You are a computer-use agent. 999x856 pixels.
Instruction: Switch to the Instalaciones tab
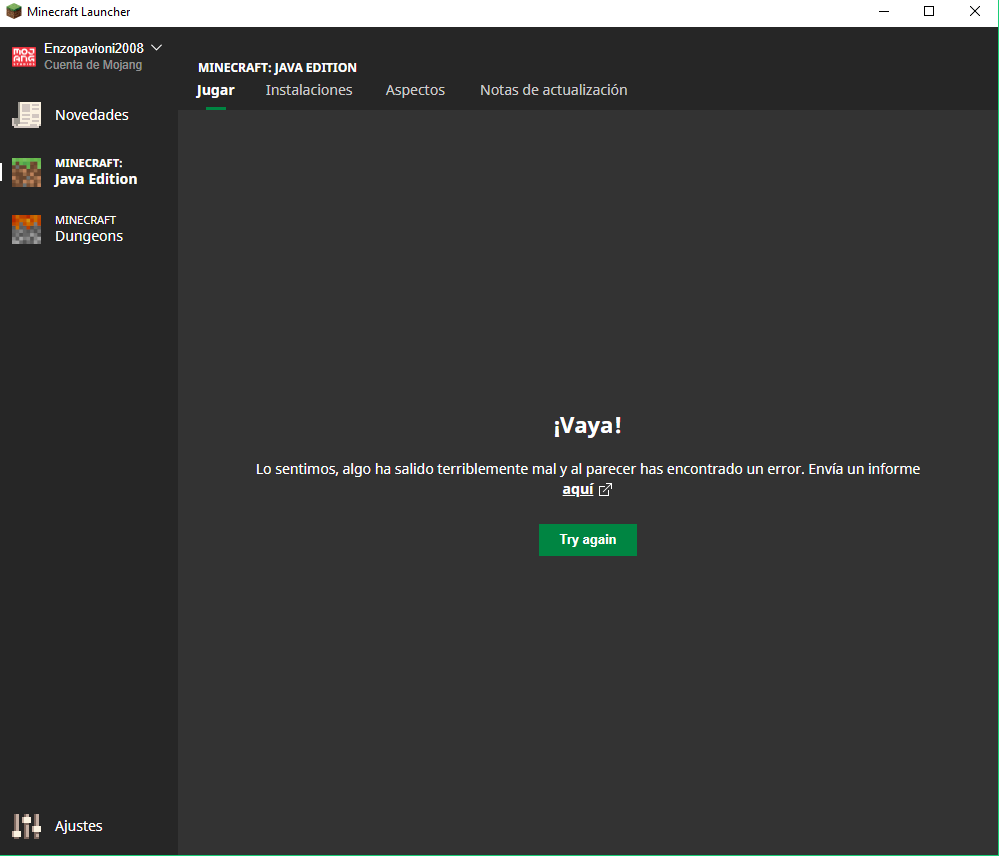[309, 90]
